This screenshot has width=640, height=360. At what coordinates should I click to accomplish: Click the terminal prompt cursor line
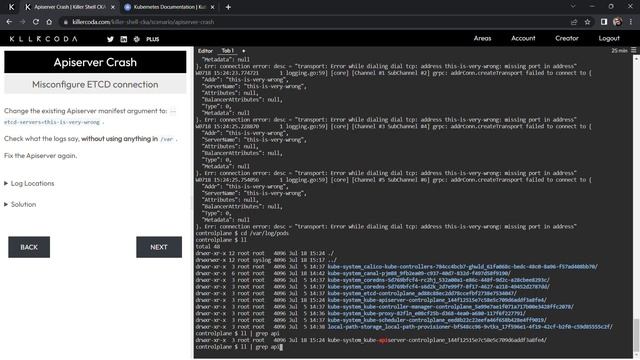click(239, 347)
